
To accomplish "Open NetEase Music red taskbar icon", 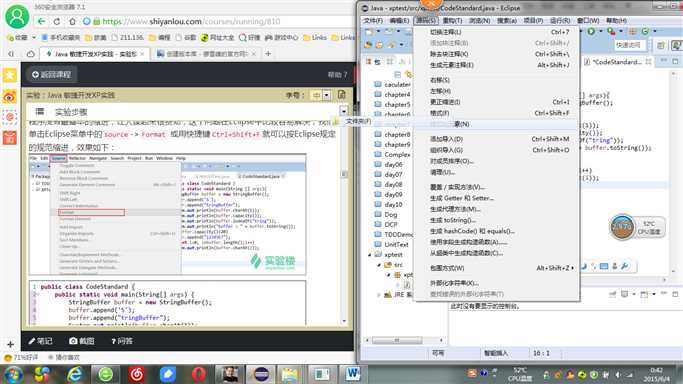I will pos(137,374).
